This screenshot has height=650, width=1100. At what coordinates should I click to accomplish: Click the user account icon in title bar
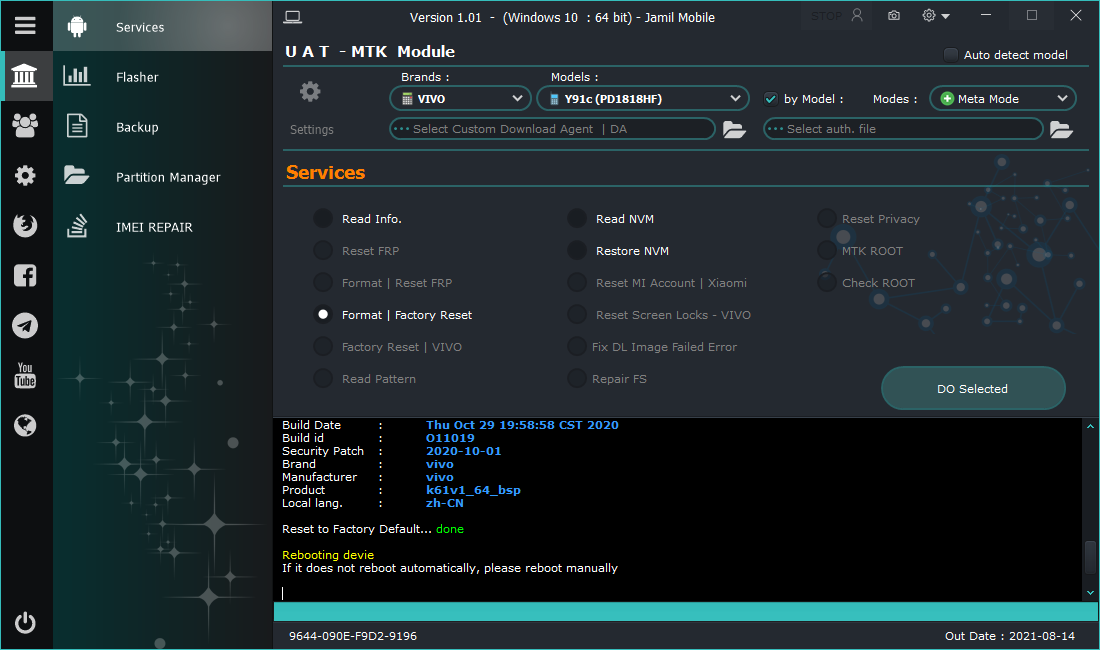857,15
